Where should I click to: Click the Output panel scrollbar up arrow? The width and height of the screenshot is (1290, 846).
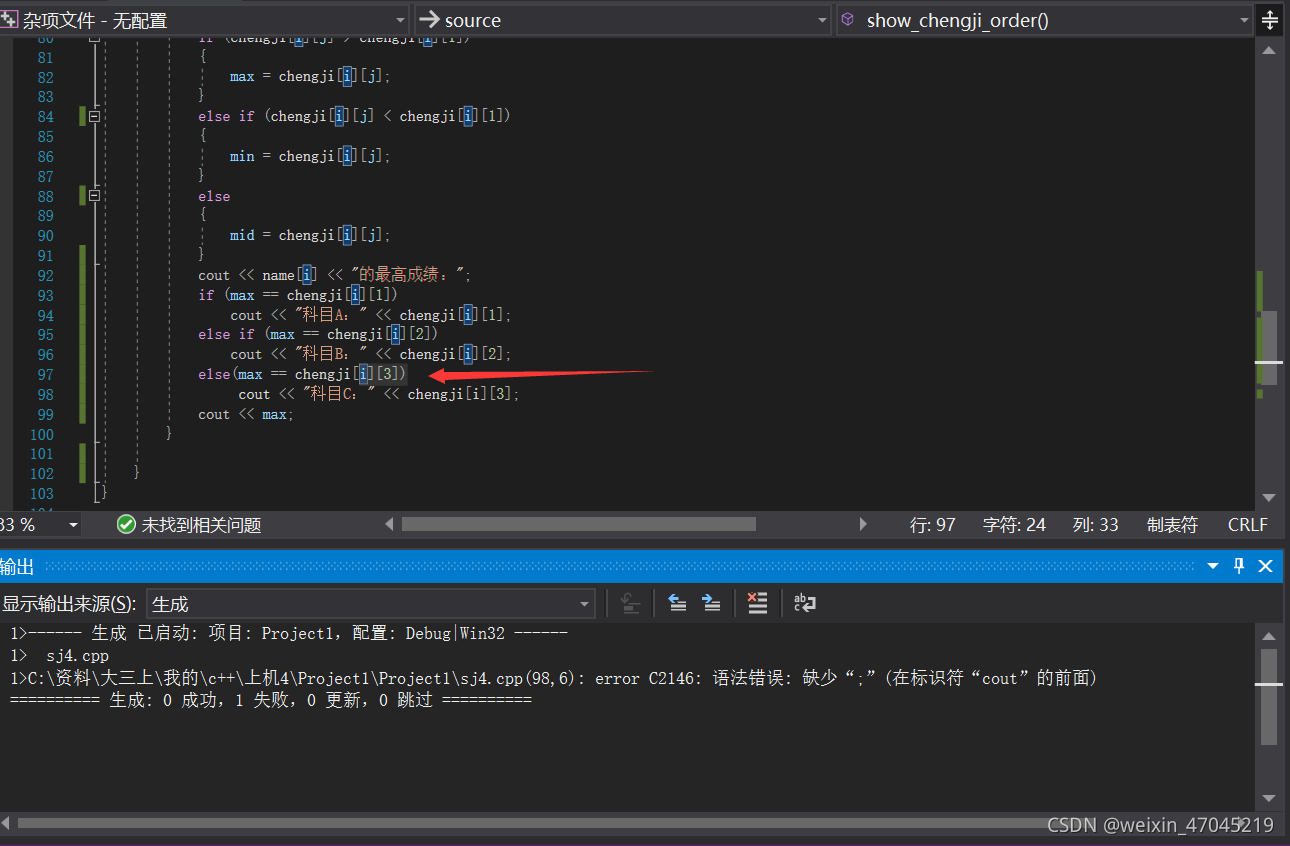coord(1269,635)
